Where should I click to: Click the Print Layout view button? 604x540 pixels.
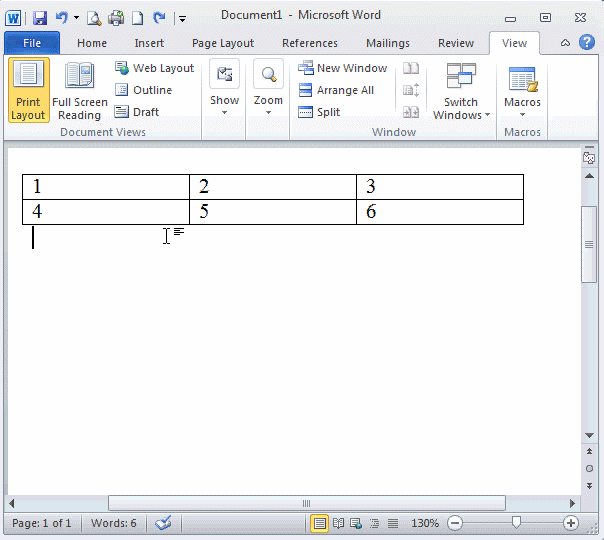click(x=28, y=90)
